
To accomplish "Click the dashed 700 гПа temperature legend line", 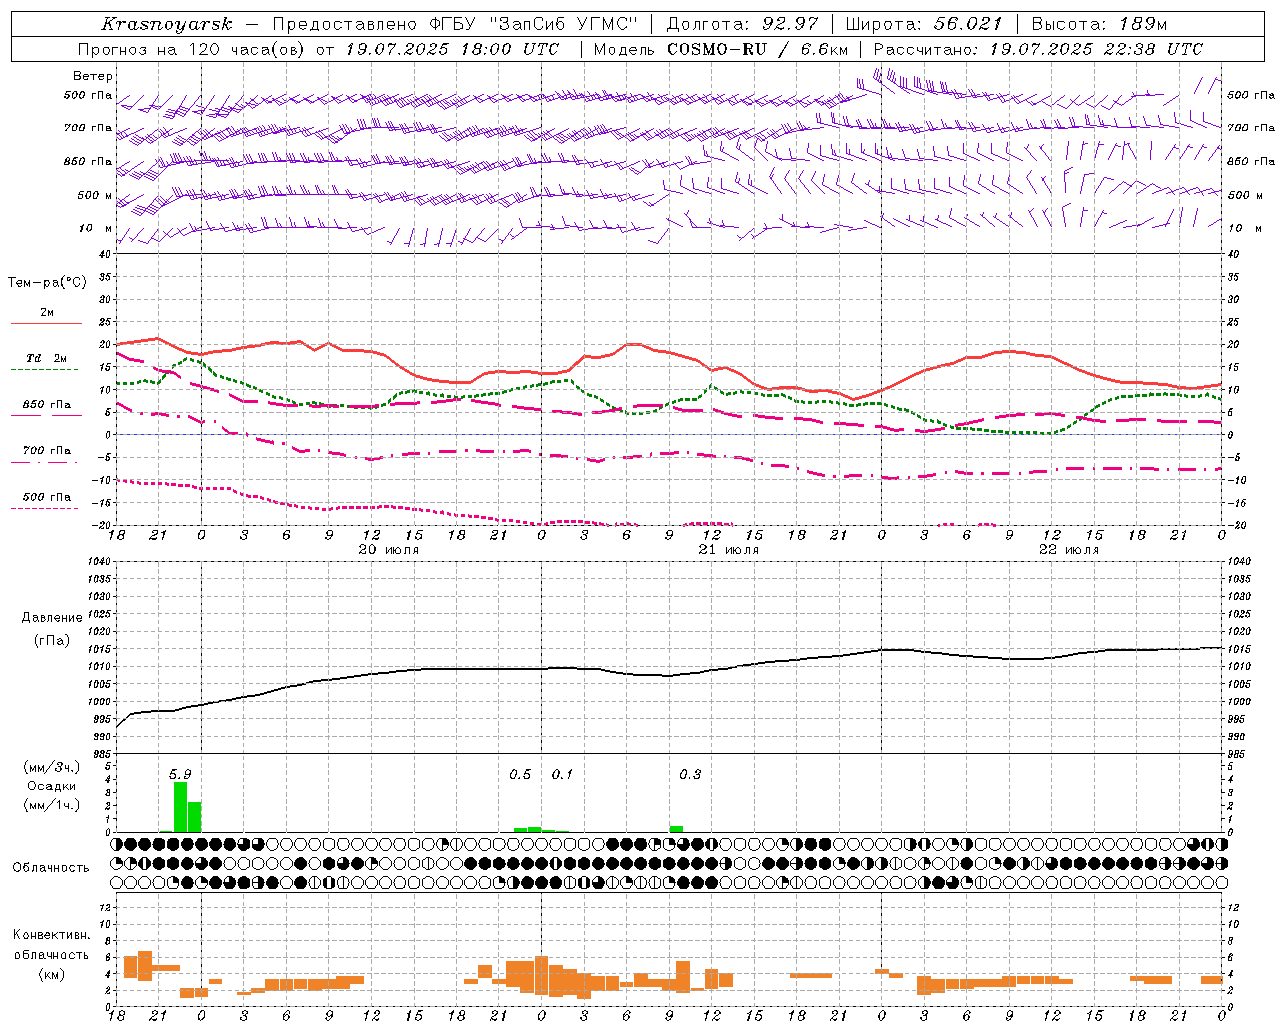I will [46, 463].
